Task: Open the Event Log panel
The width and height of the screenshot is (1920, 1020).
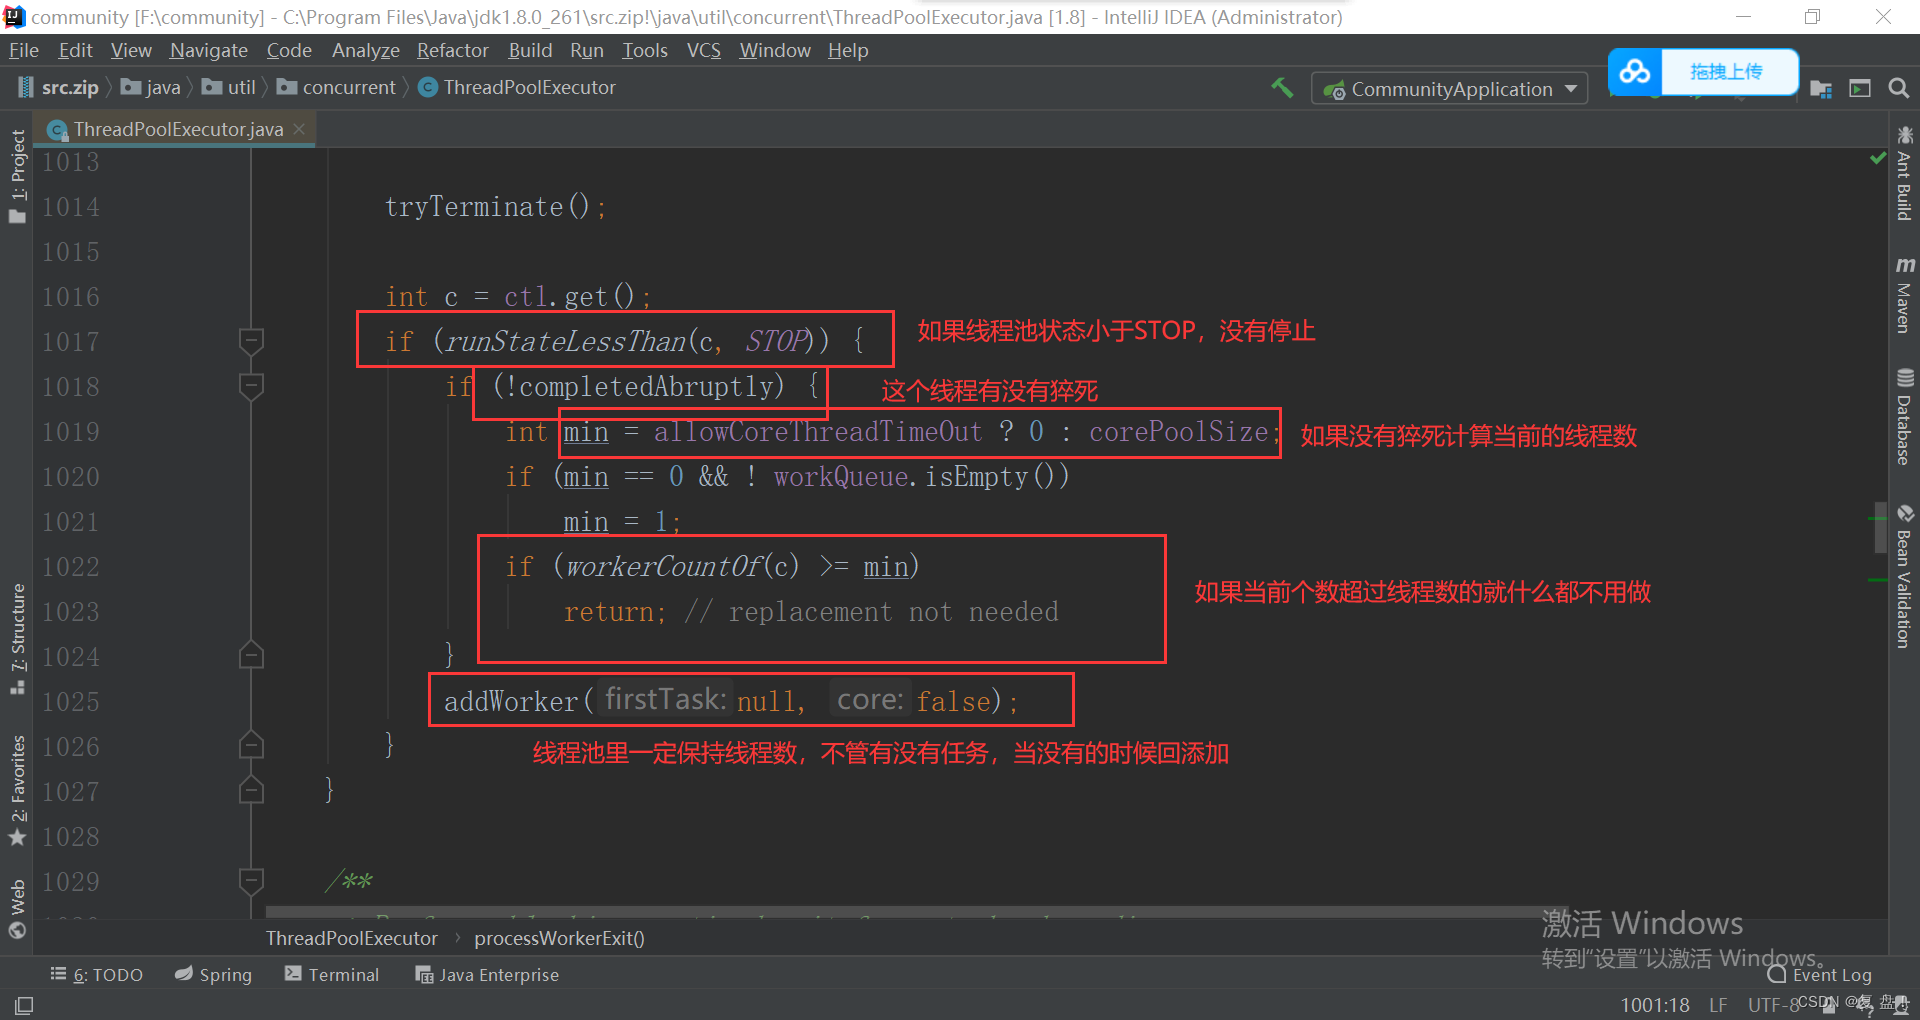Action: tap(1820, 975)
